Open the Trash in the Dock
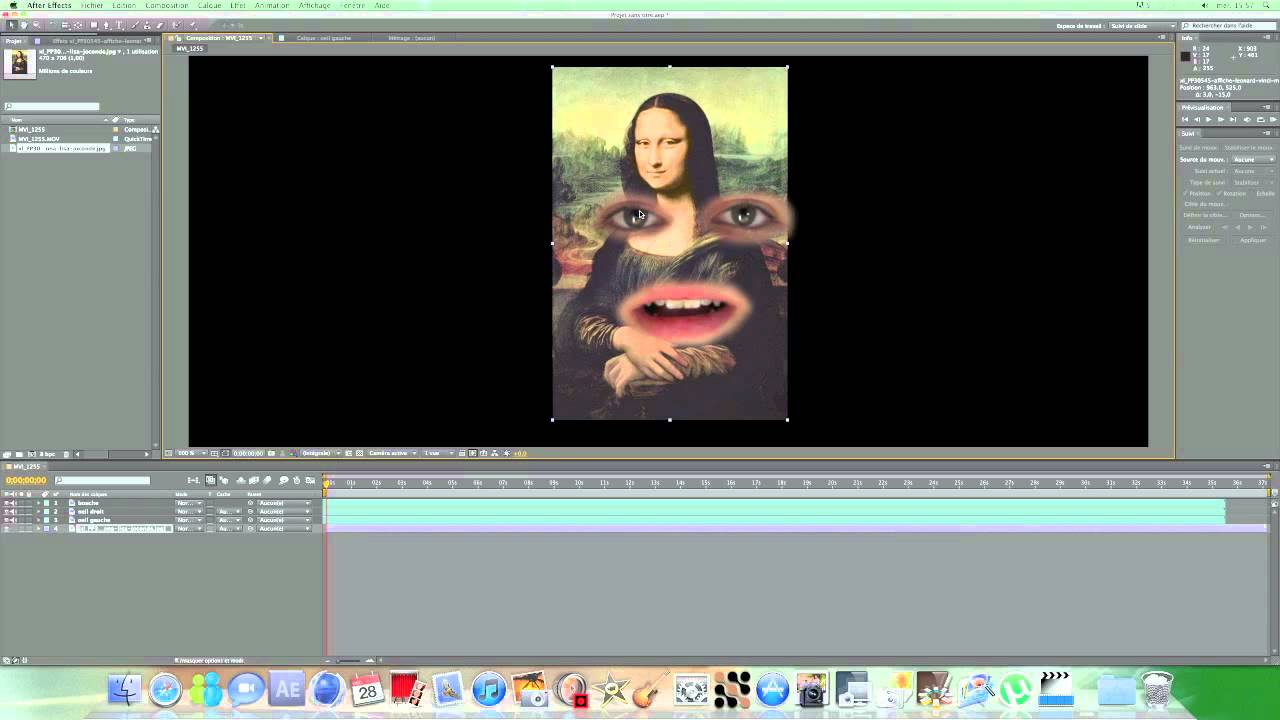 tap(1157, 690)
